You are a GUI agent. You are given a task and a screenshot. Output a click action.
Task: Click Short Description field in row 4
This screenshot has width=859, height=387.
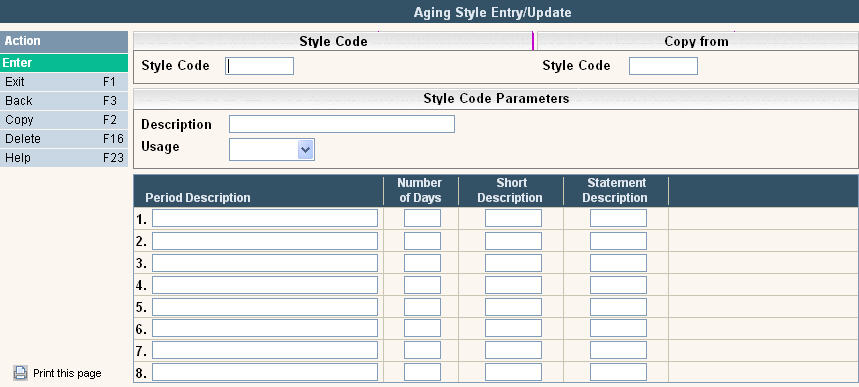[x=513, y=285]
